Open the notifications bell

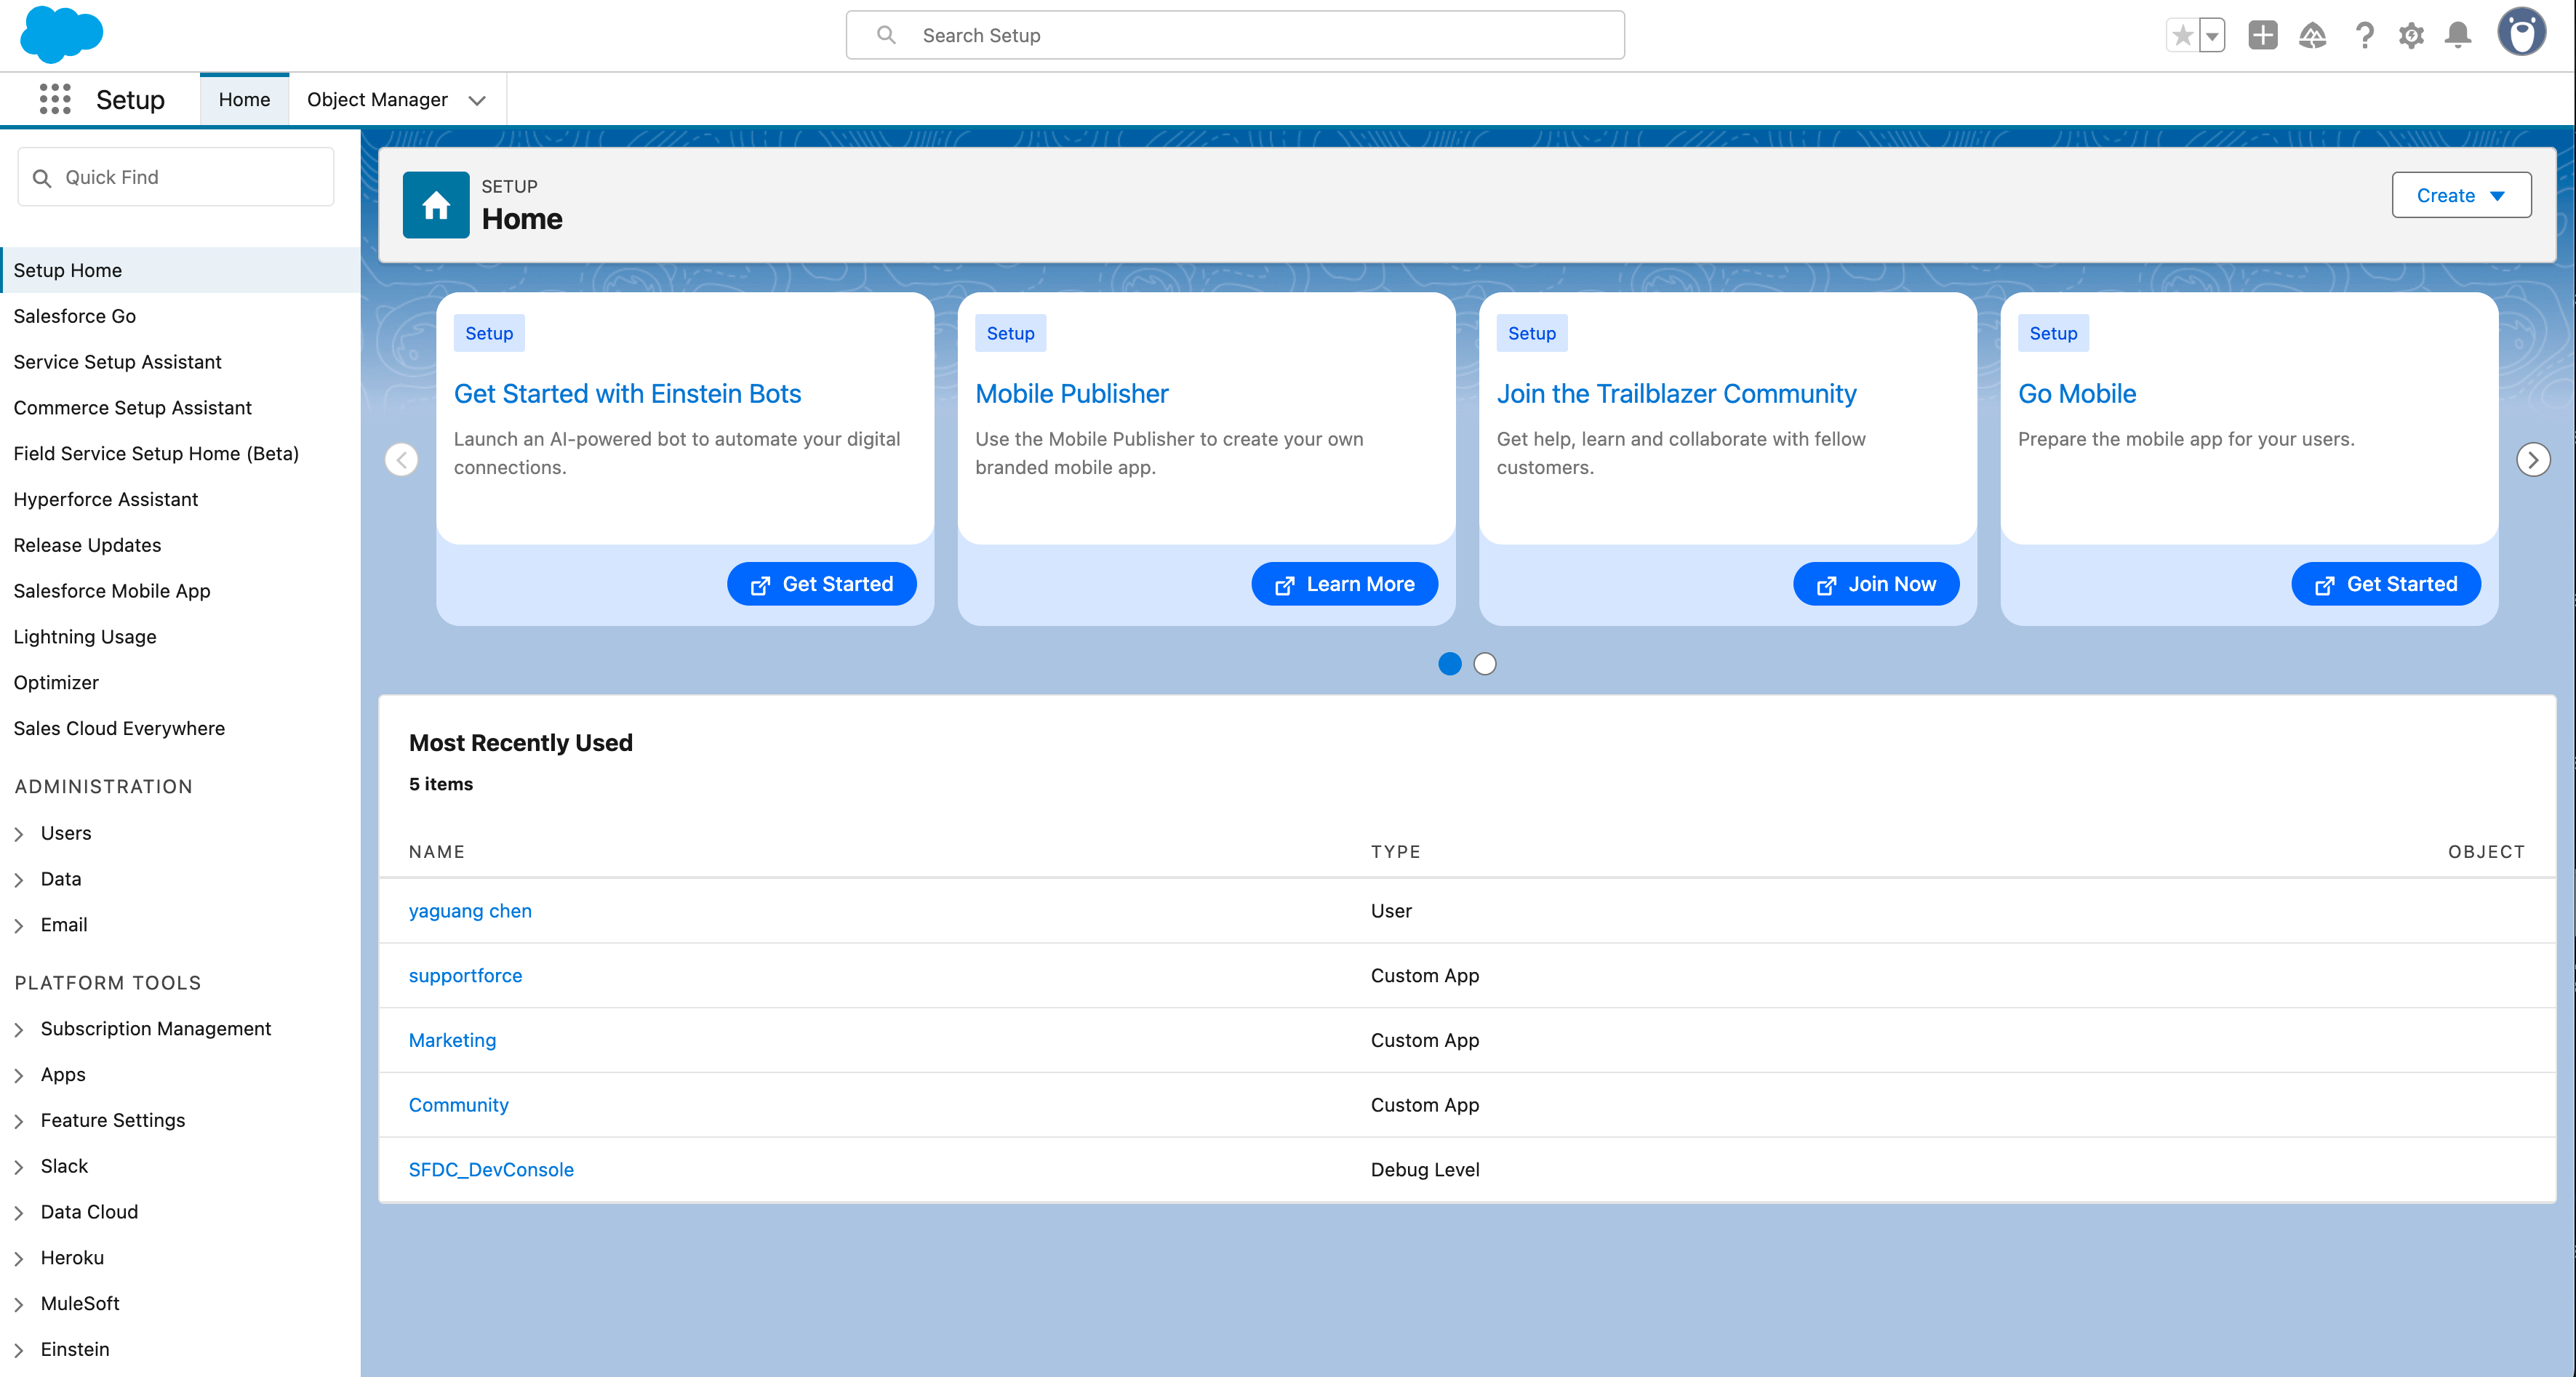pos(2458,36)
